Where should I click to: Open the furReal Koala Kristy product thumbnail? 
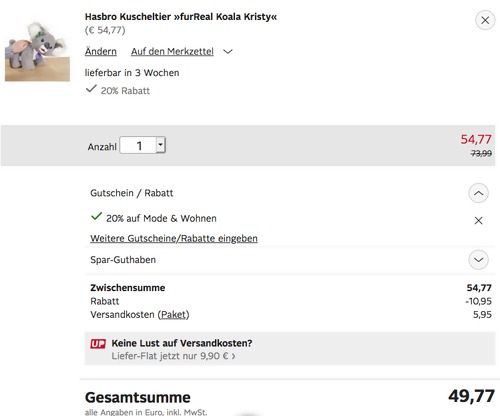point(37,51)
